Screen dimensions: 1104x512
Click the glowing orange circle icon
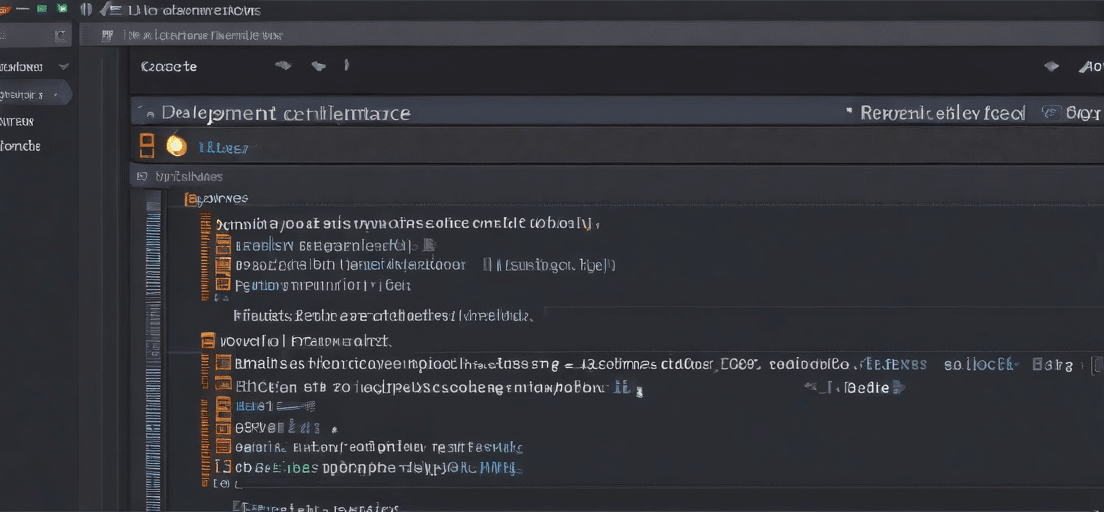(176, 146)
